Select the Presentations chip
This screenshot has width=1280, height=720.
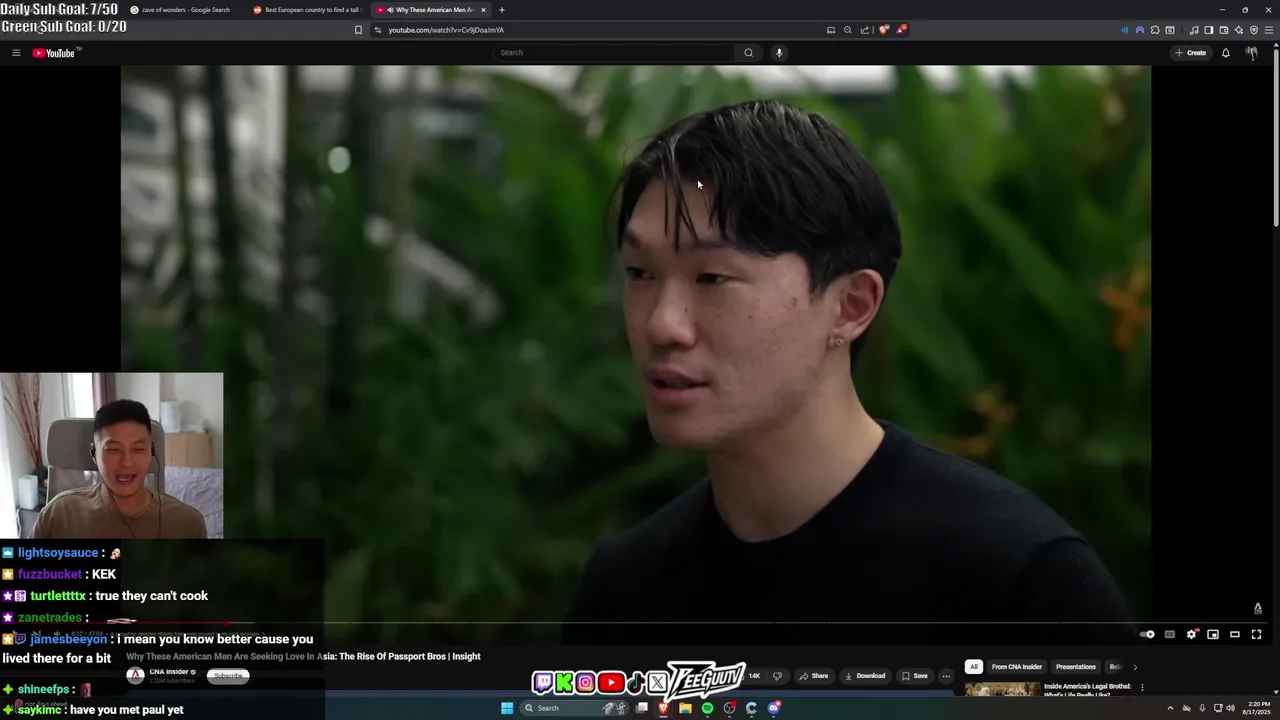1076,667
